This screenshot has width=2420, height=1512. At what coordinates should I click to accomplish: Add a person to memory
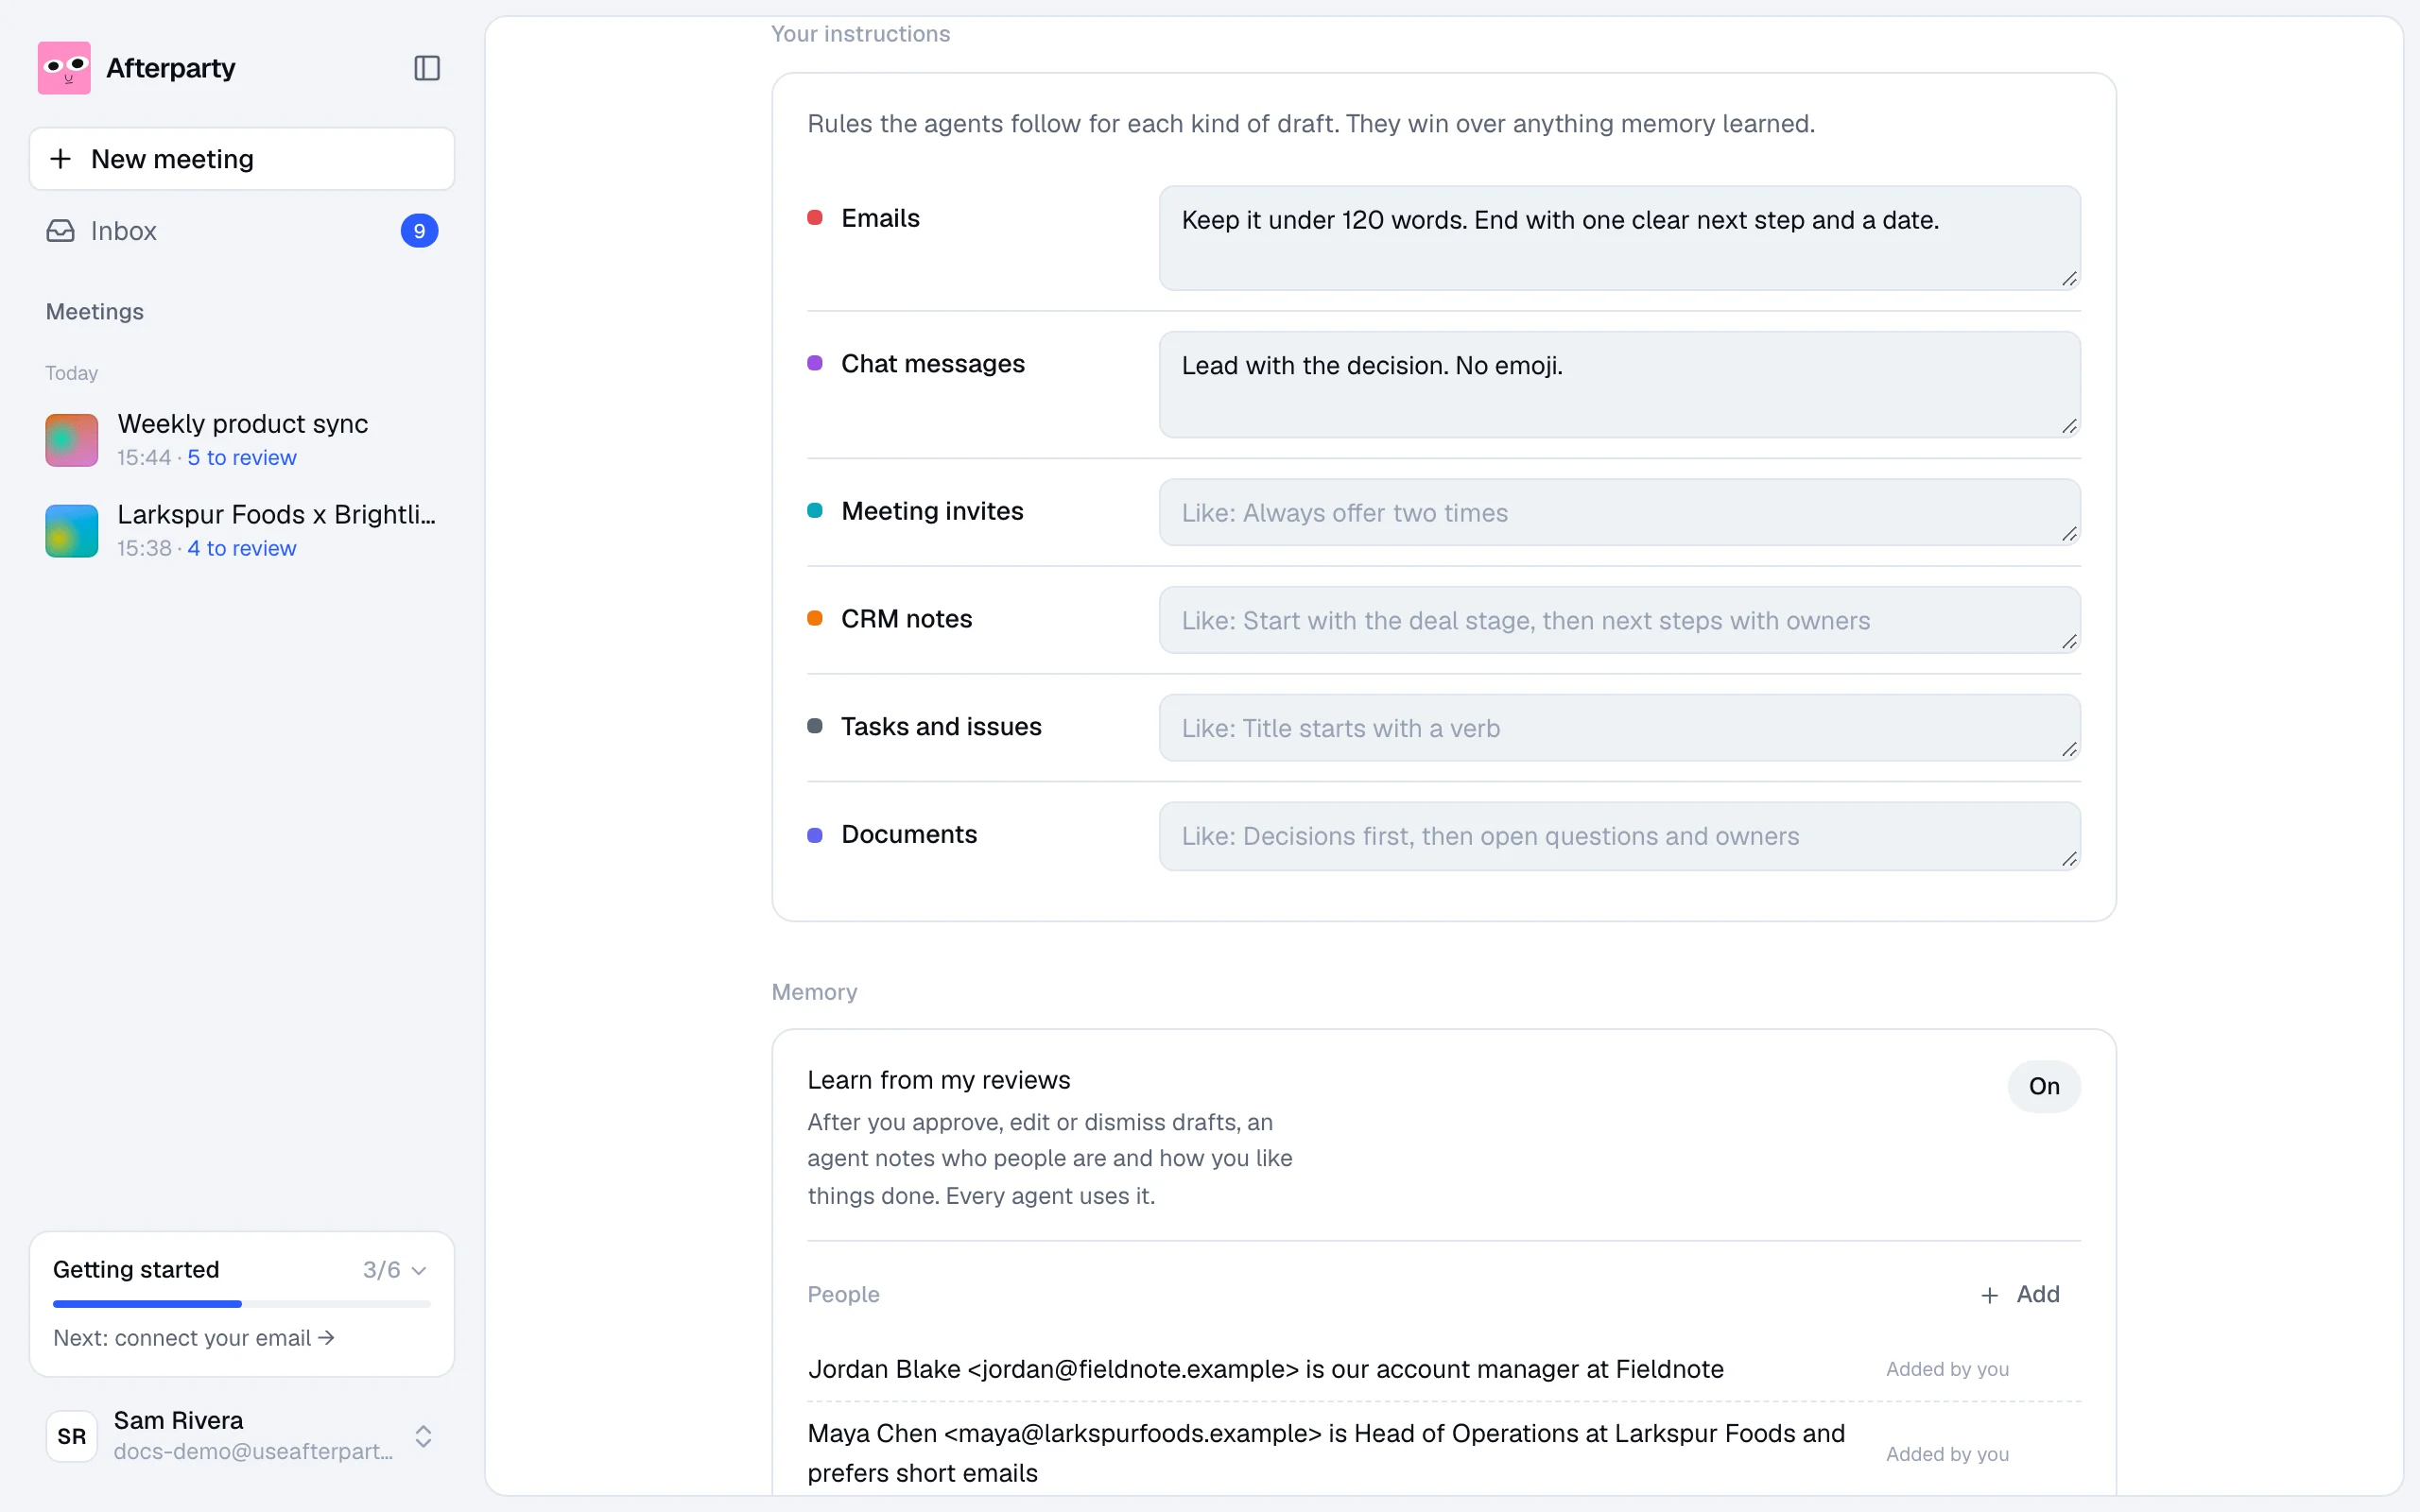click(x=2020, y=1294)
